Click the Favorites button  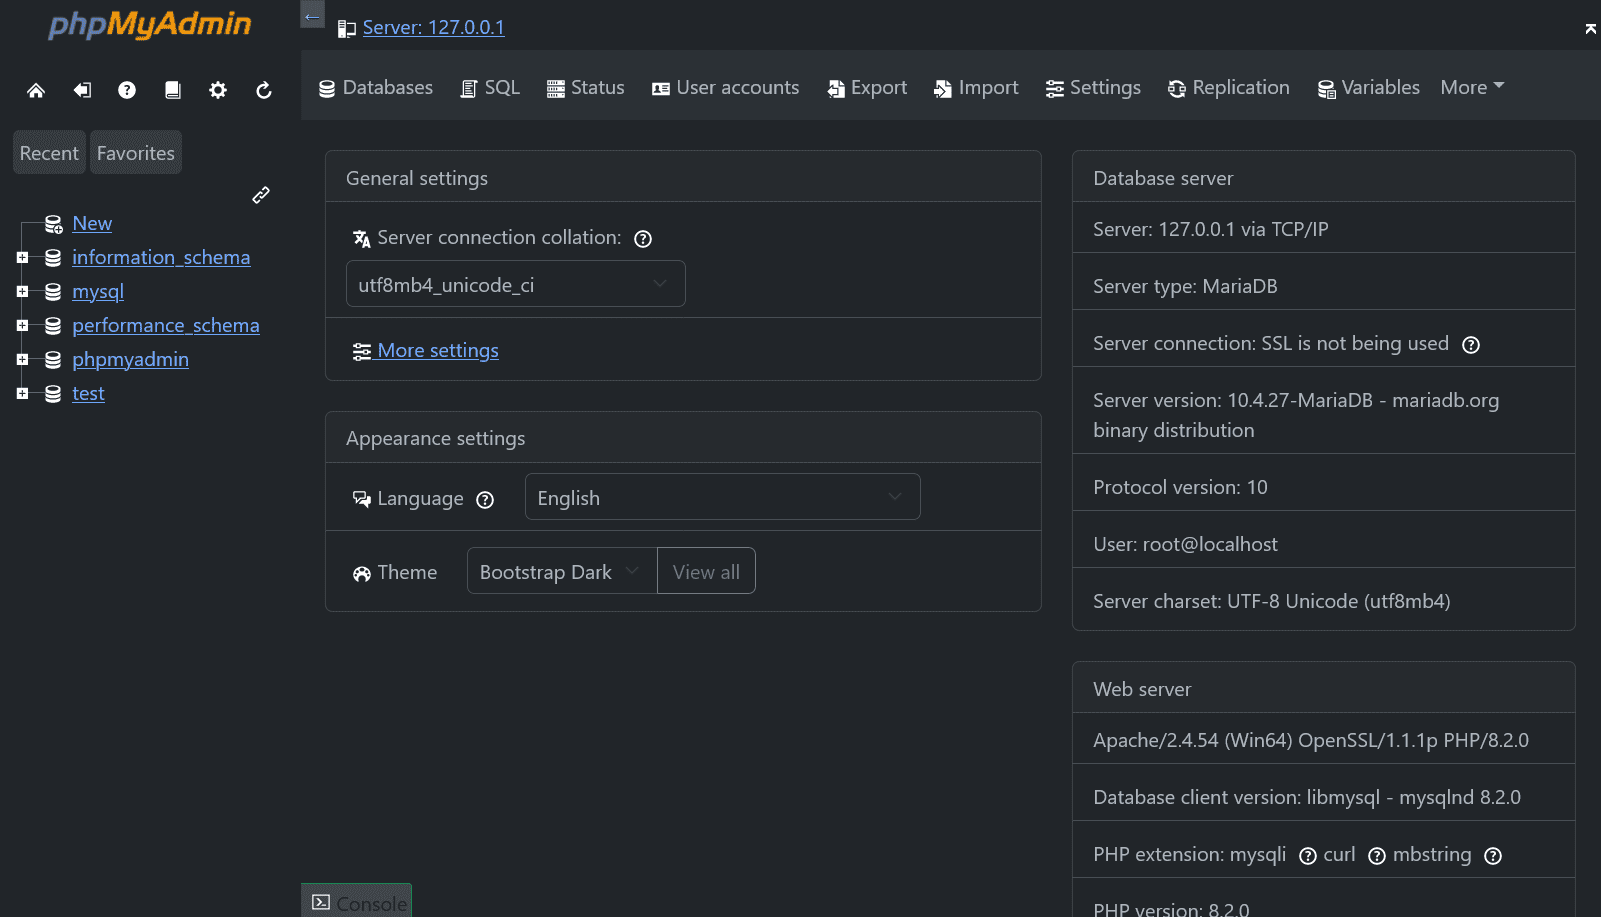click(136, 153)
